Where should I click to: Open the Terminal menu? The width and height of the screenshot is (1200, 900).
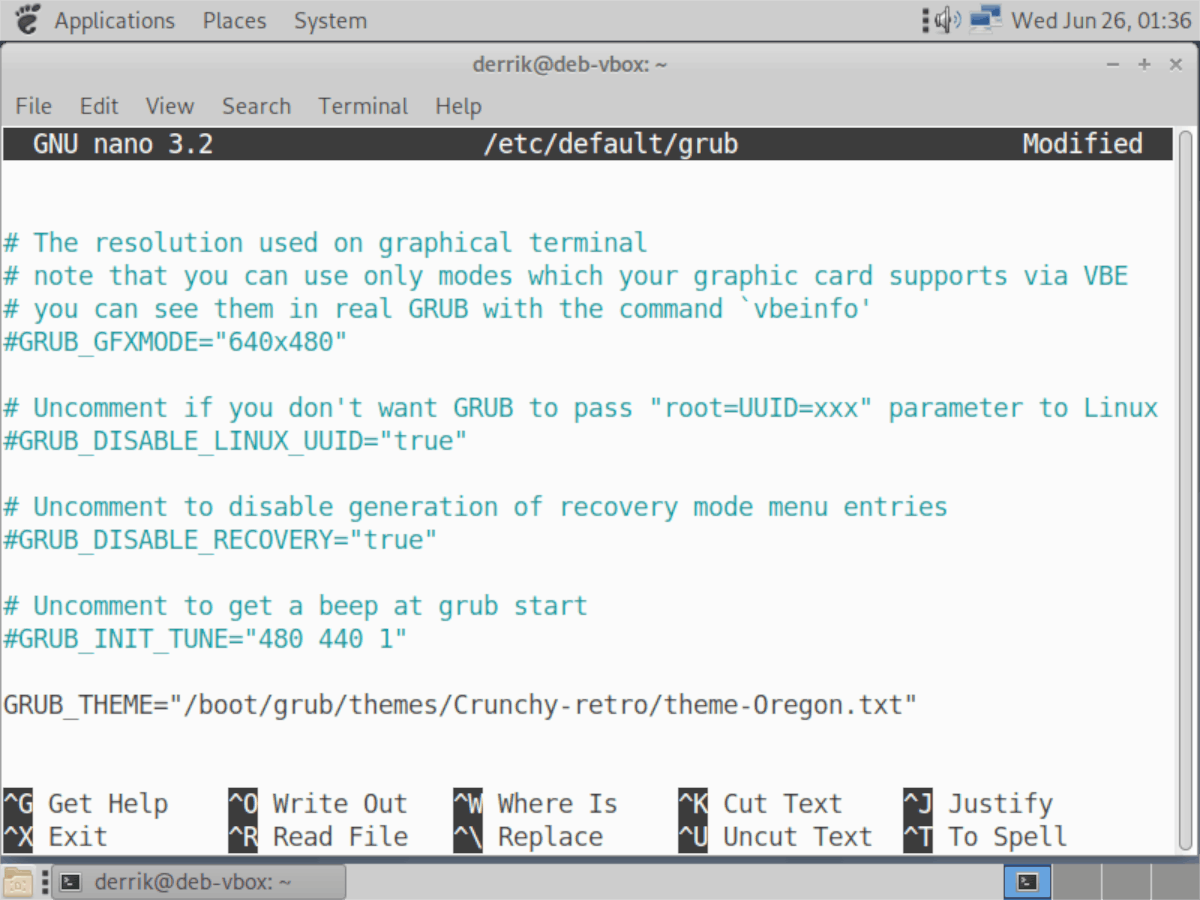(x=362, y=106)
